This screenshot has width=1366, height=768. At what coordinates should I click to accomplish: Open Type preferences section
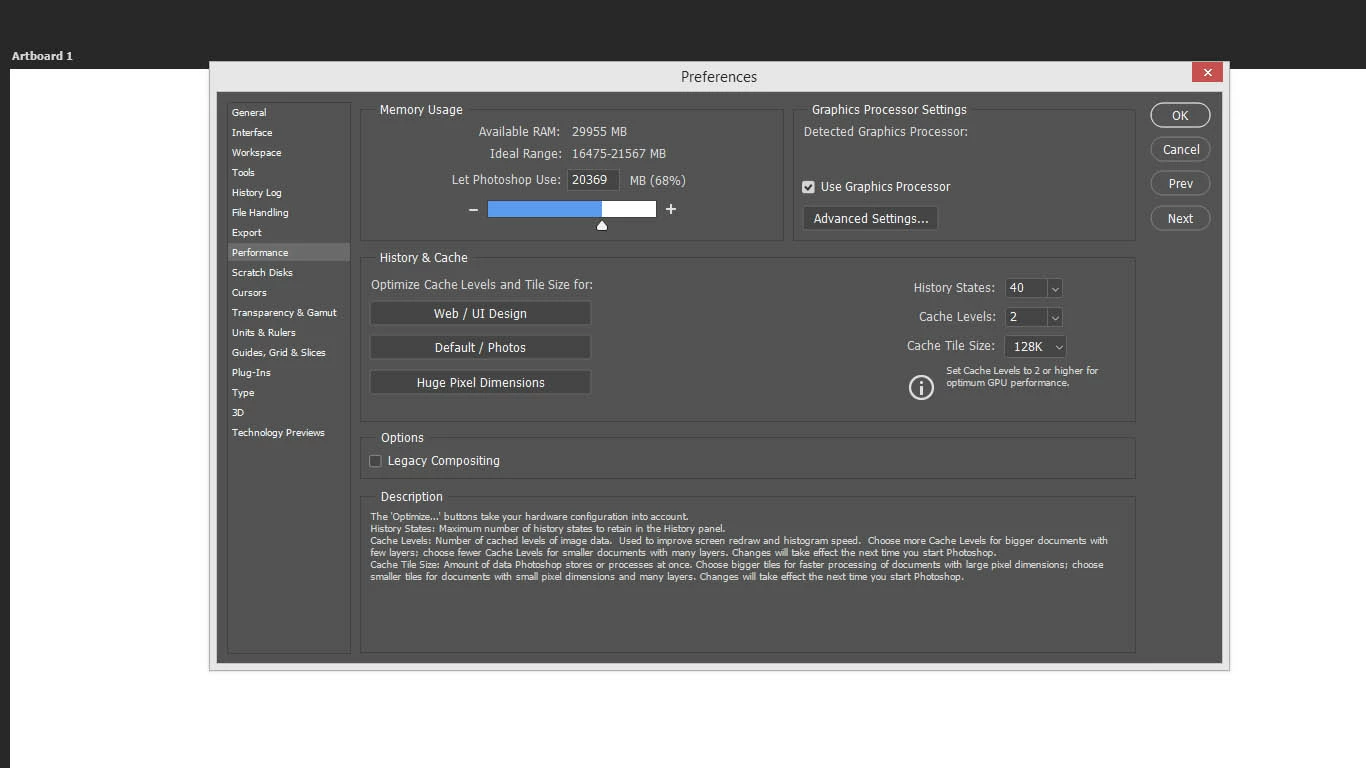[289, 393]
